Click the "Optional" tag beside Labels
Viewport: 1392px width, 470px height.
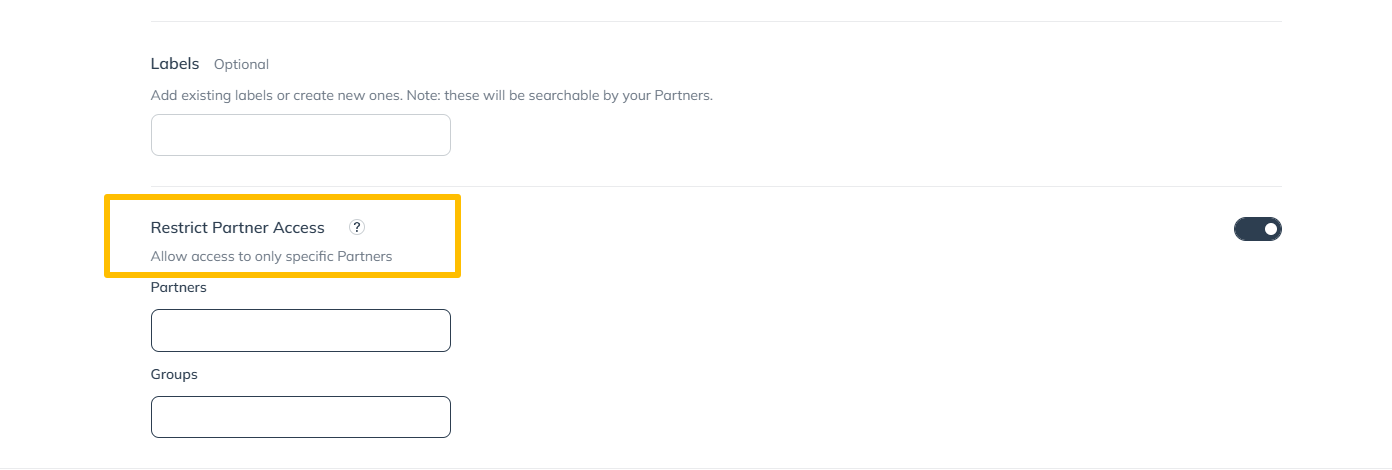pos(241,65)
